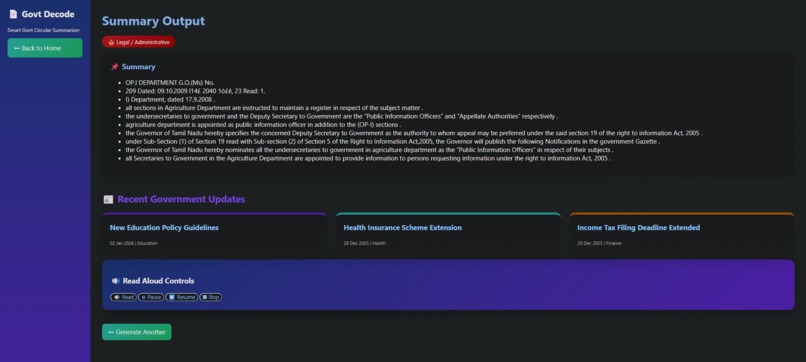Click the bullet about maintaining a register
Viewport: 806px width, 362px height.
pyautogui.click(x=274, y=108)
